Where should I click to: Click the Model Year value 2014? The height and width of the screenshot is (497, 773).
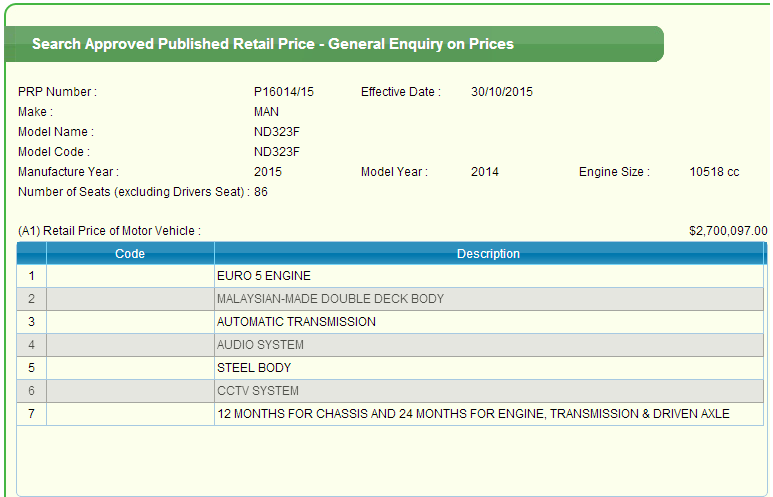(x=485, y=172)
